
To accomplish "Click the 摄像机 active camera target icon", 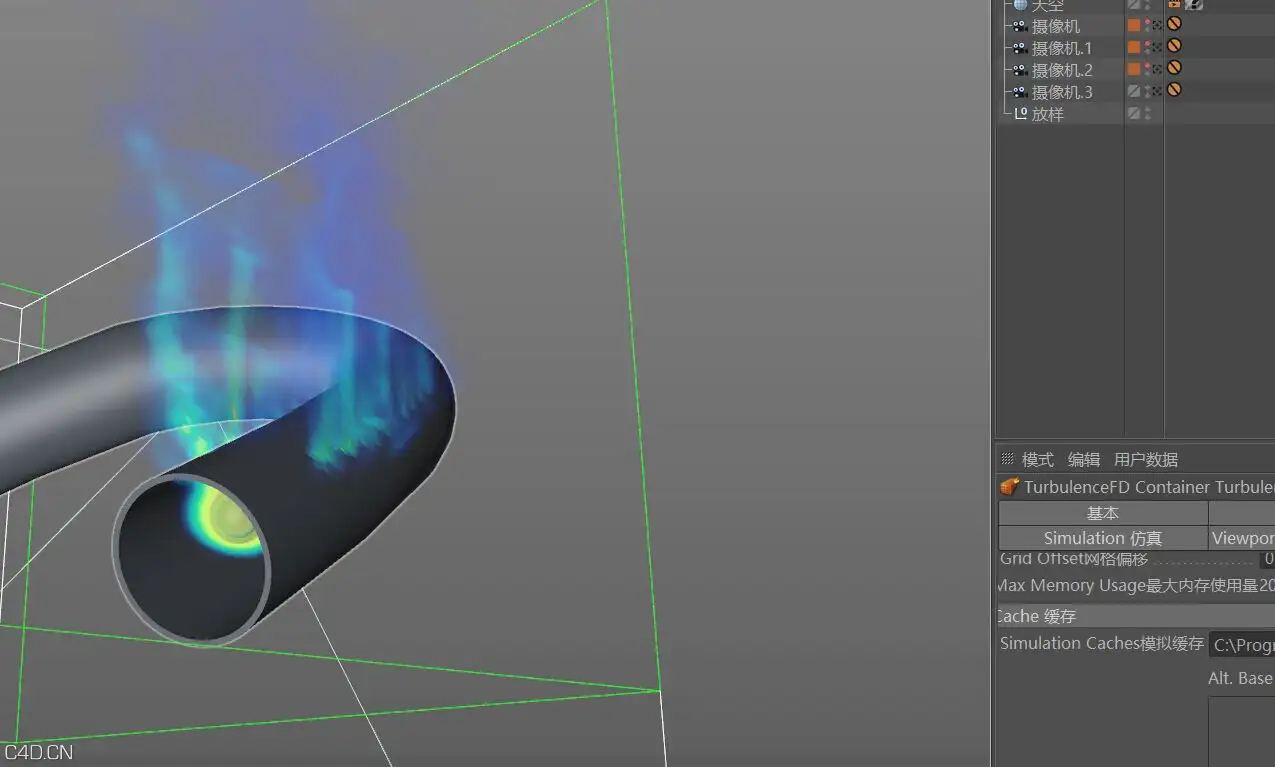I will coord(1157,25).
